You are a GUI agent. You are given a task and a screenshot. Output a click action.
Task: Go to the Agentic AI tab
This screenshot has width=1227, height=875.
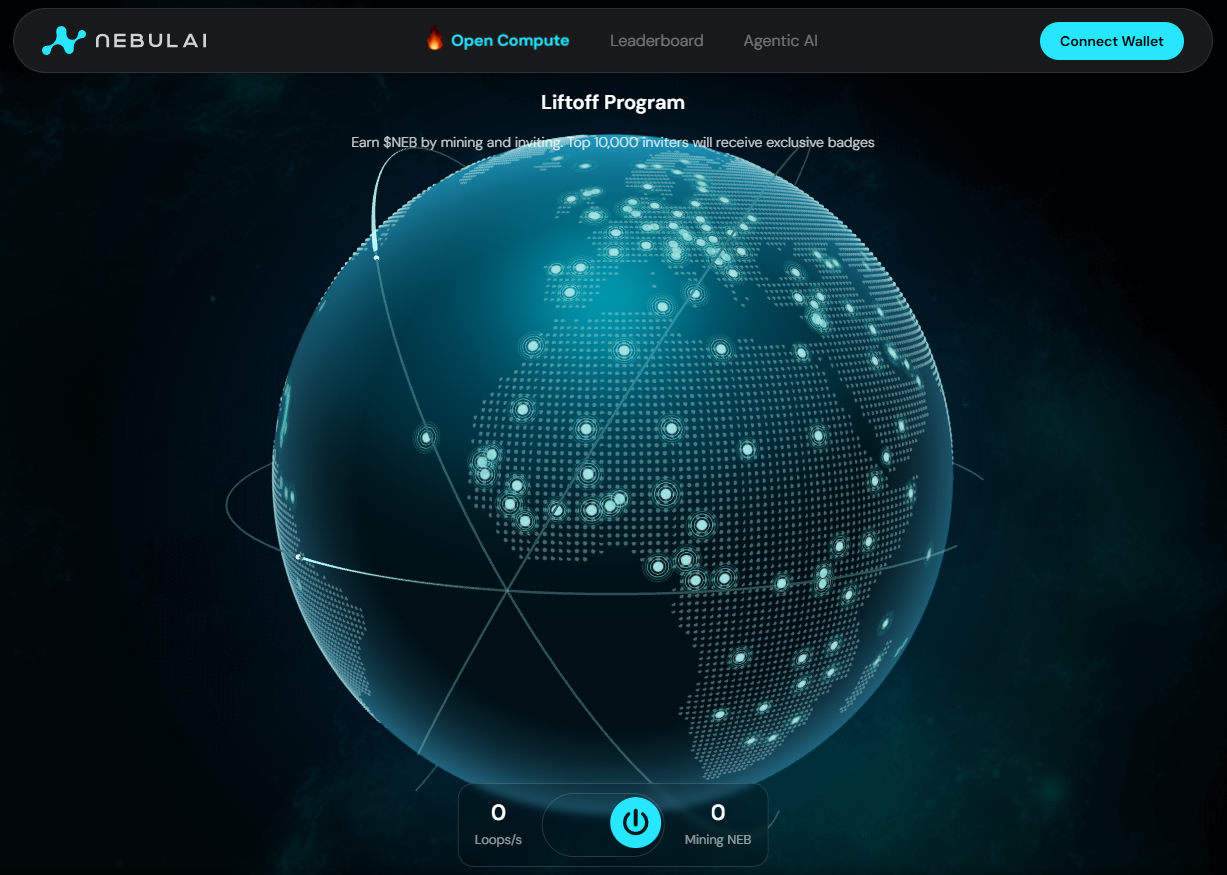pos(780,41)
